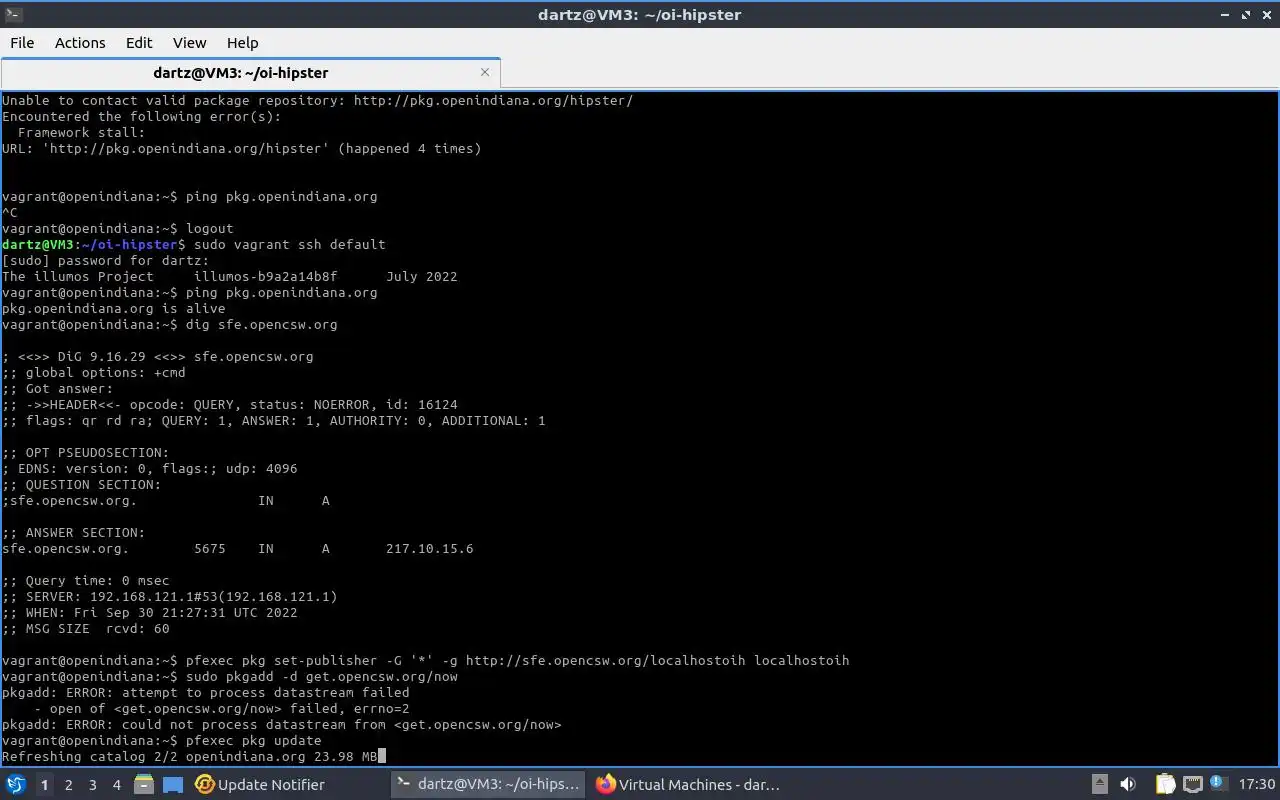
Task: Focus the dartz@VM3 terminal taskbar button
Action: pyautogui.click(x=487, y=785)
